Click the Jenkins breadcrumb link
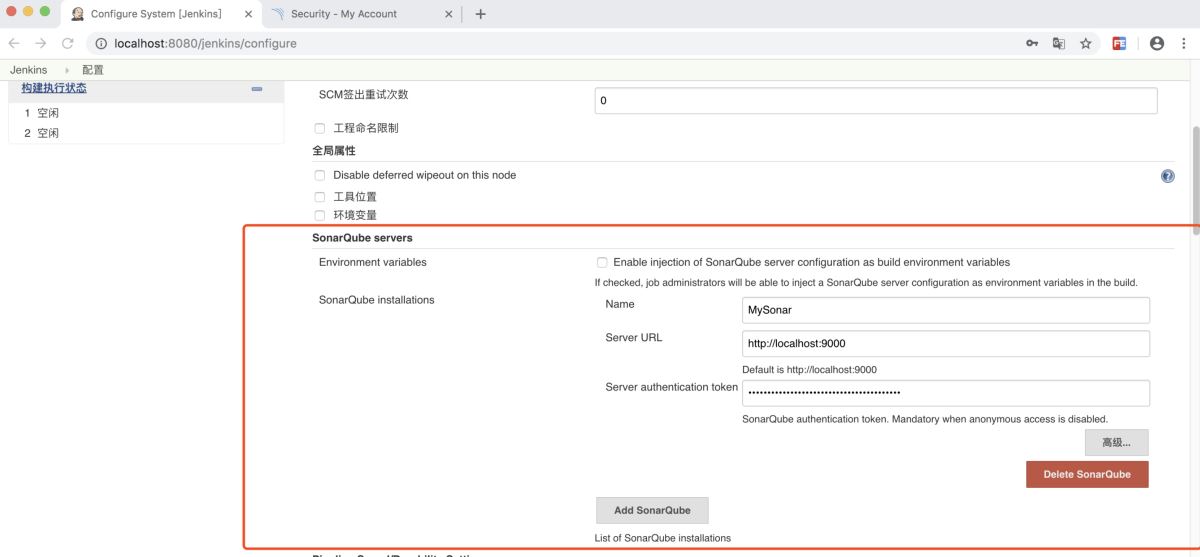The height and width of the screenshot is (557, 1200). tap(28, 70)
